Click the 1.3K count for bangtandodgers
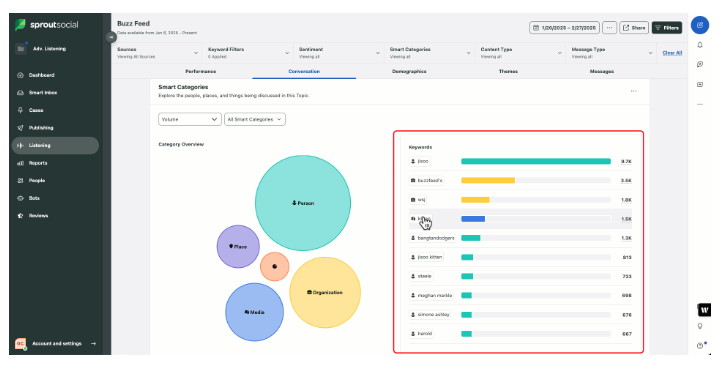 (x=626, y=238)
